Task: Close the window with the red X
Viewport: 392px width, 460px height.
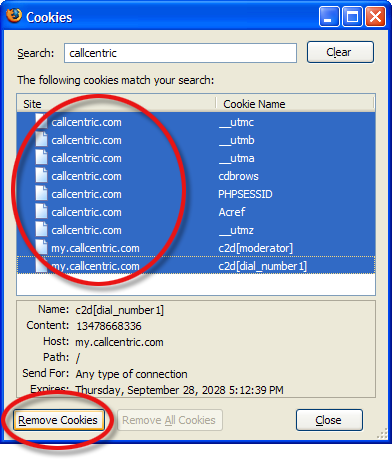Action: click(x=376, y=17)
